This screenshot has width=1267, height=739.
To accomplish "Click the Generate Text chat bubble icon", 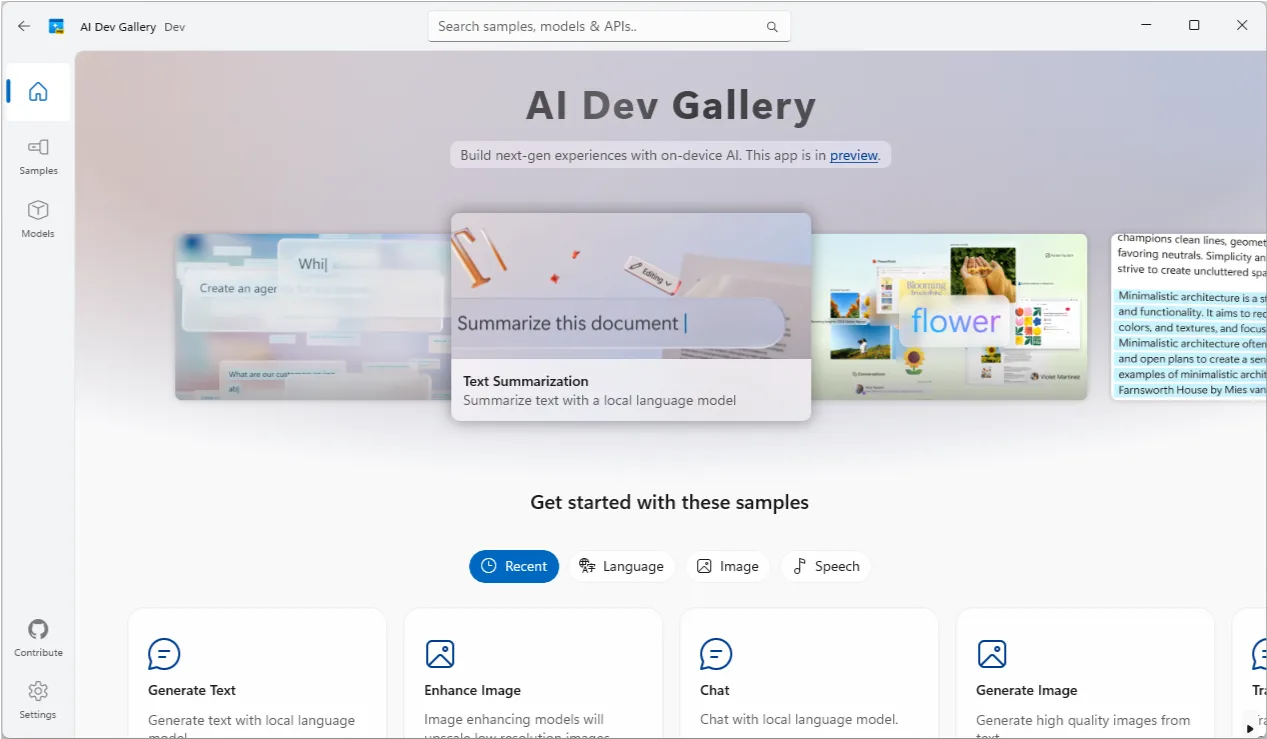I will (x=164, y=654).
